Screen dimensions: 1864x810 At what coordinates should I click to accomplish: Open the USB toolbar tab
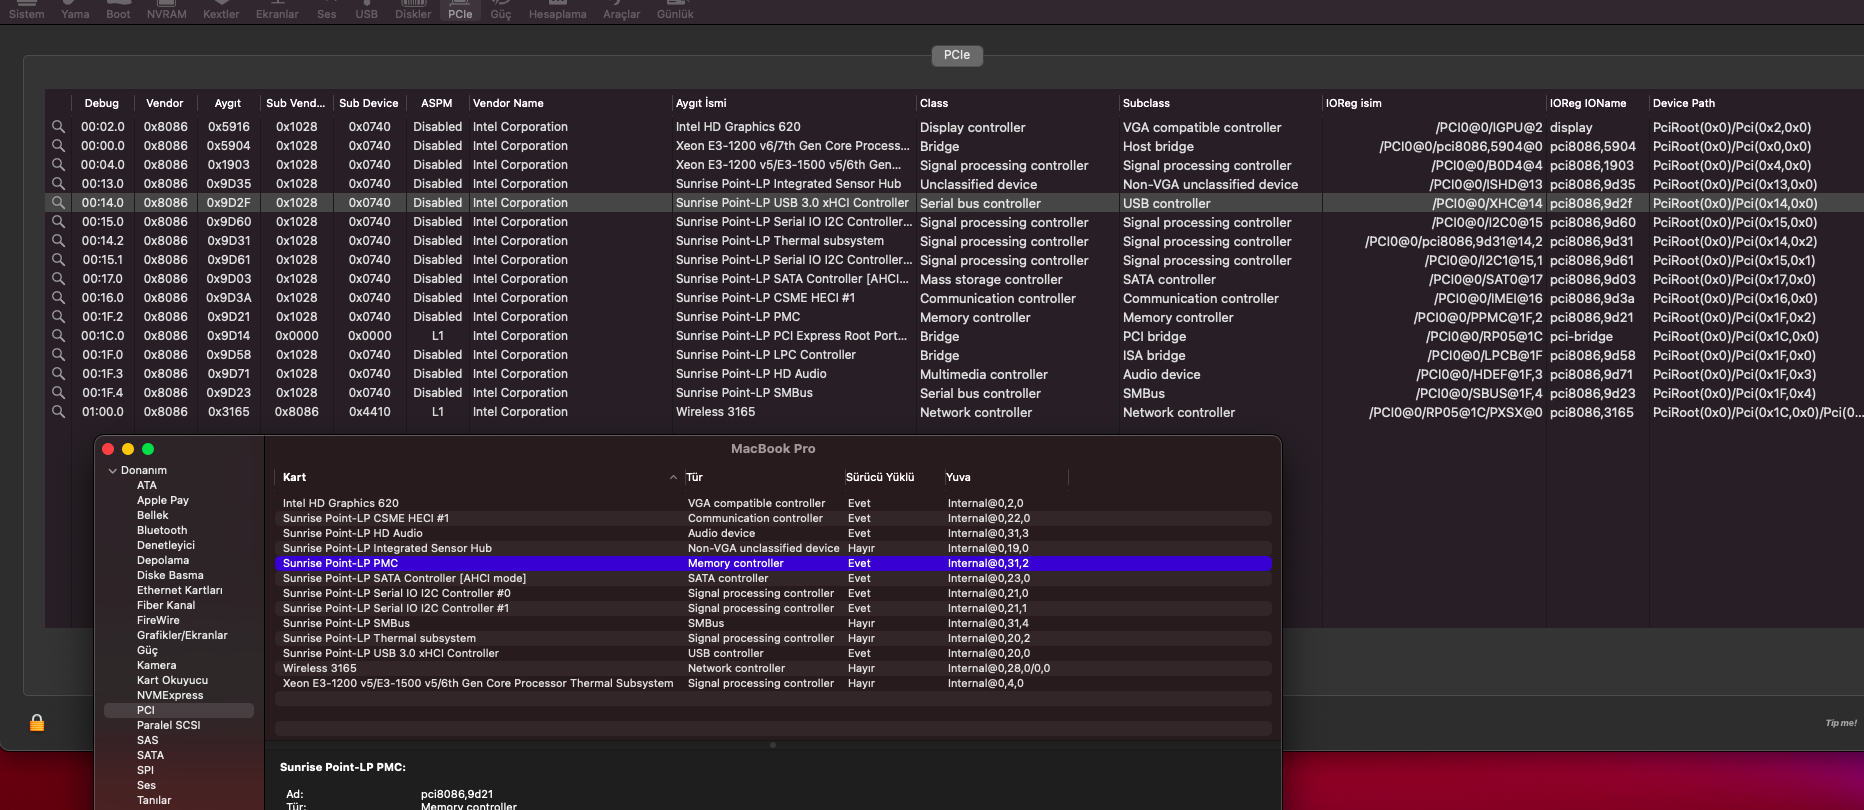point(366,11)
